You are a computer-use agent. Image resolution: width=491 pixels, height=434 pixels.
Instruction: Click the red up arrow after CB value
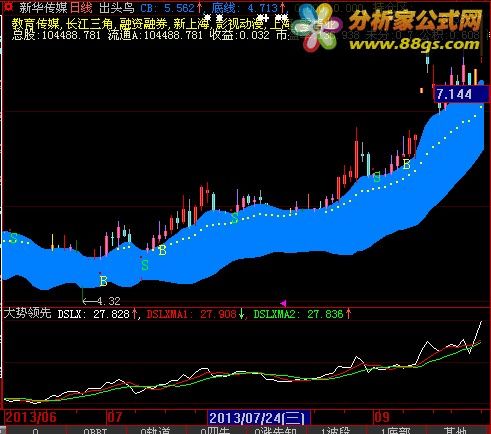point(199,8)
